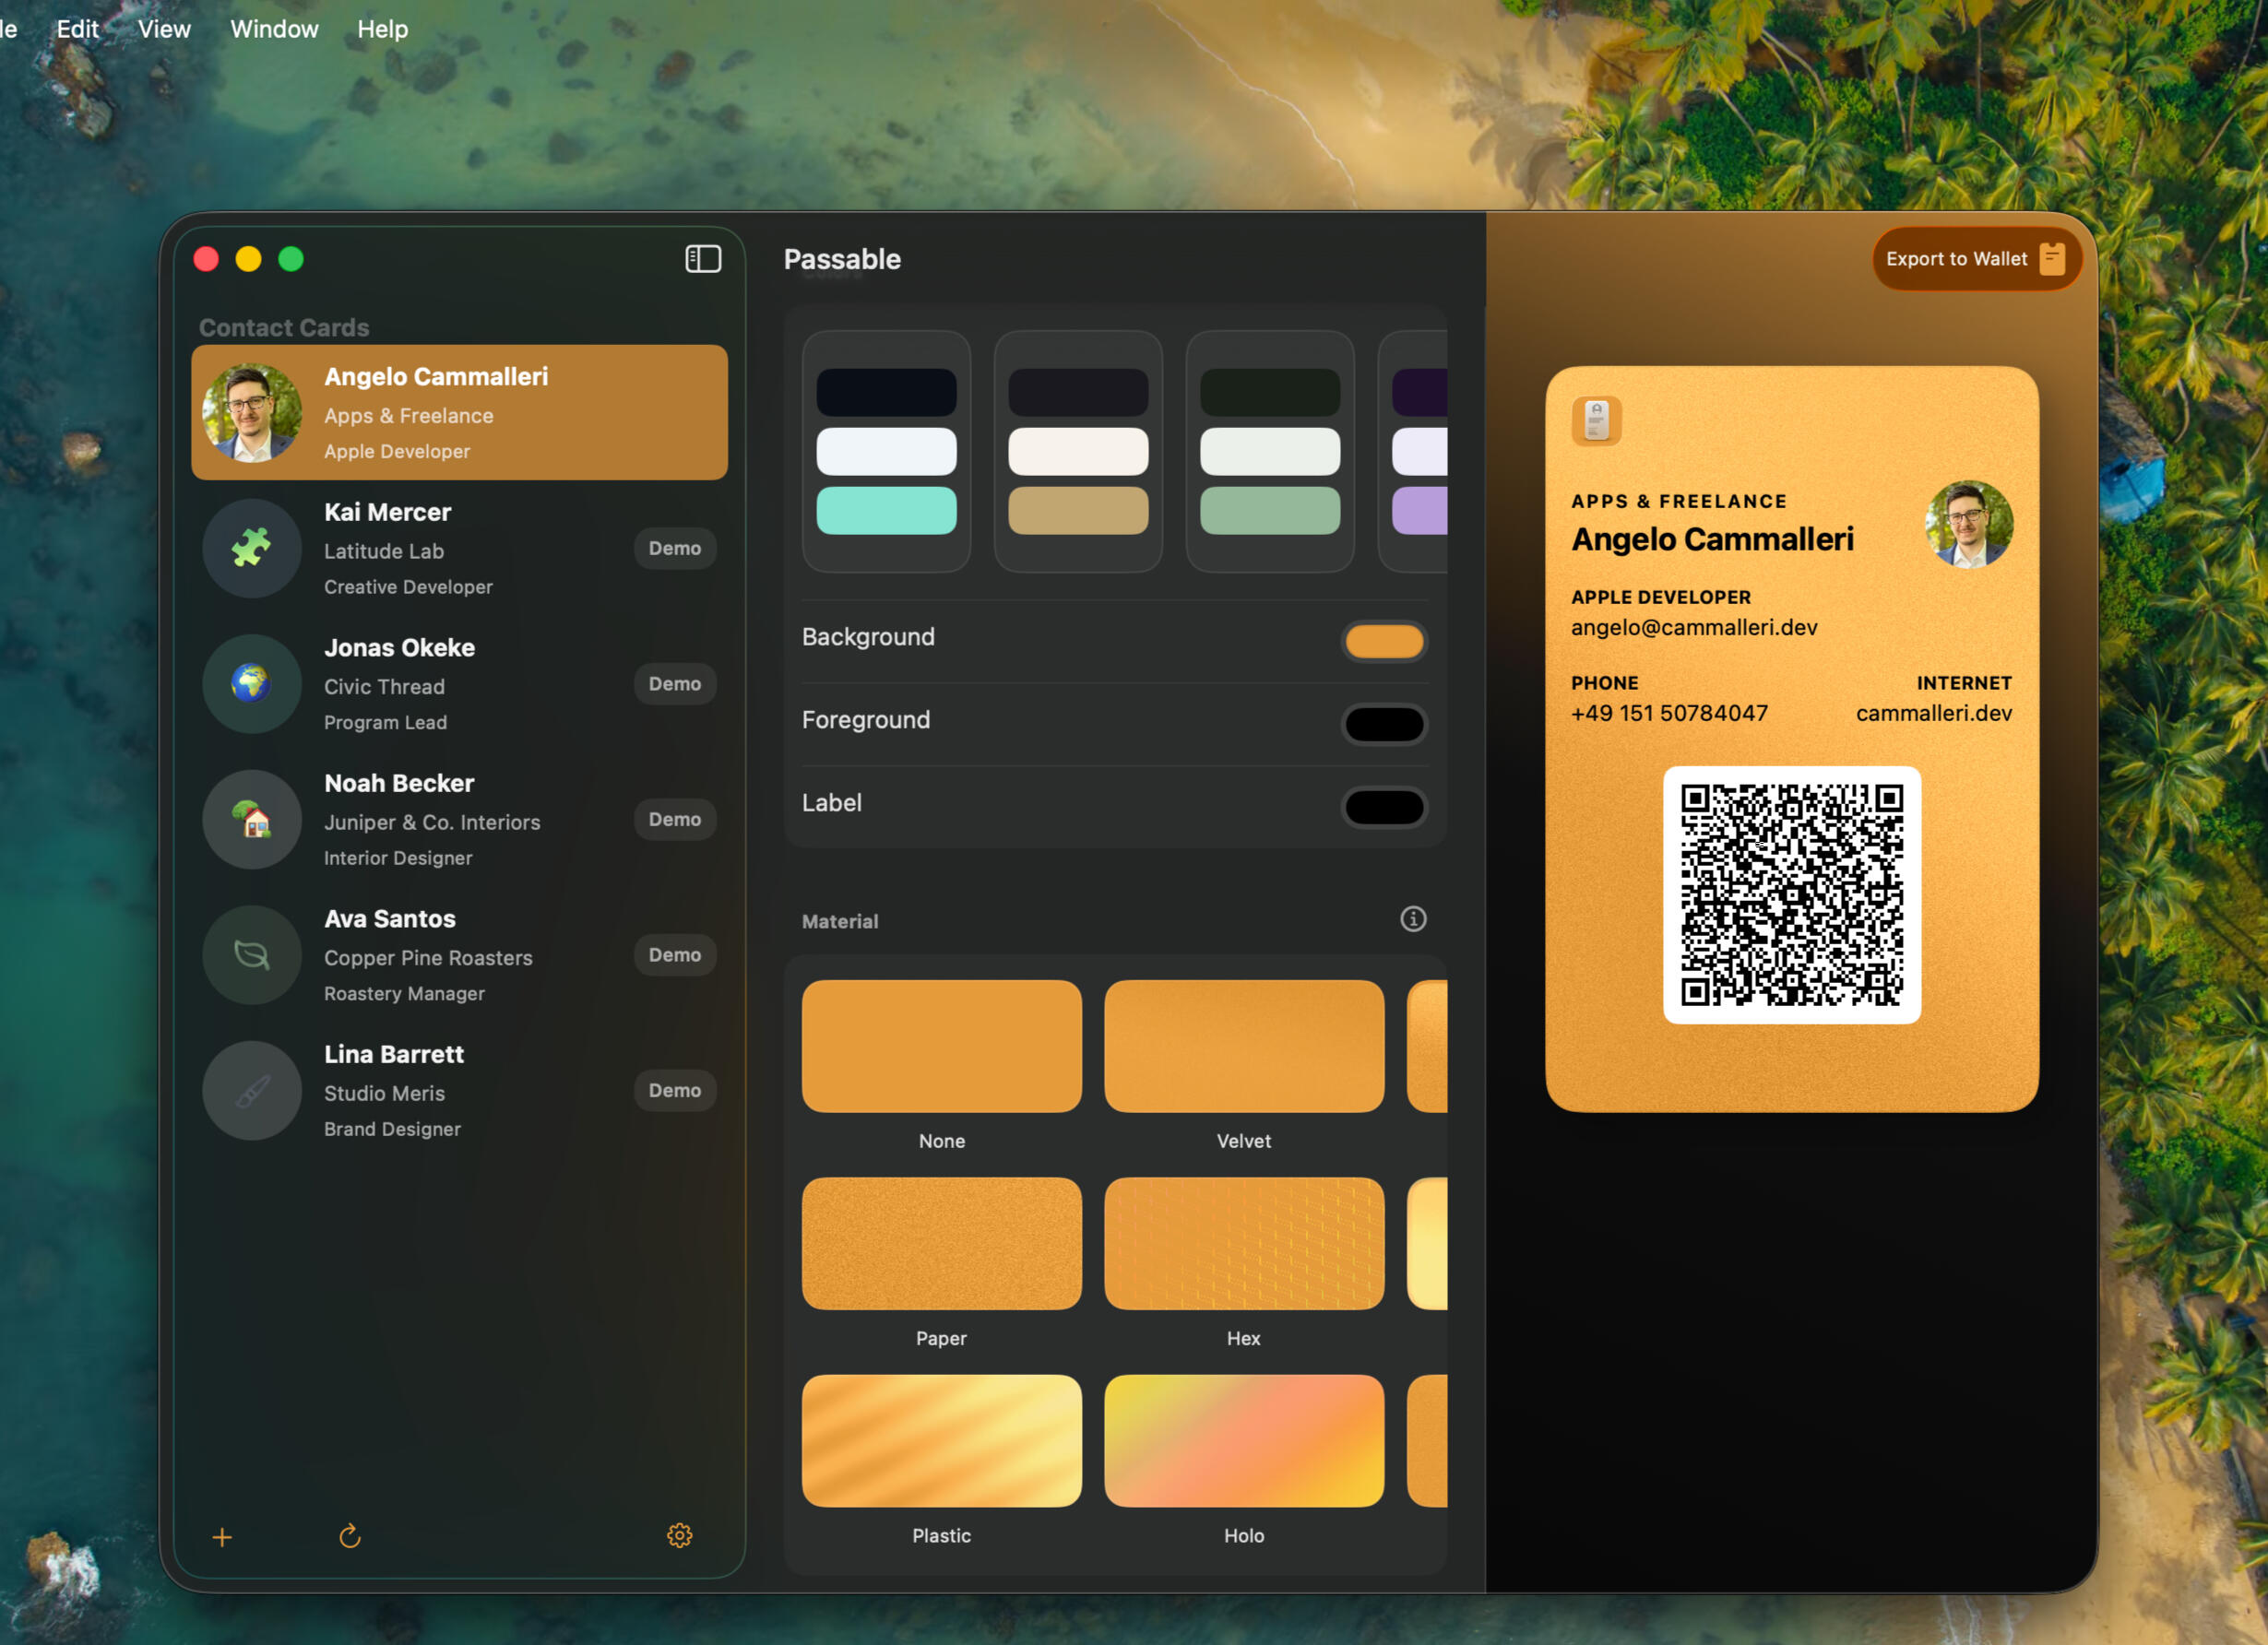
Task: Click Demo badge for Noah Becker
Action: pos(675,819)
